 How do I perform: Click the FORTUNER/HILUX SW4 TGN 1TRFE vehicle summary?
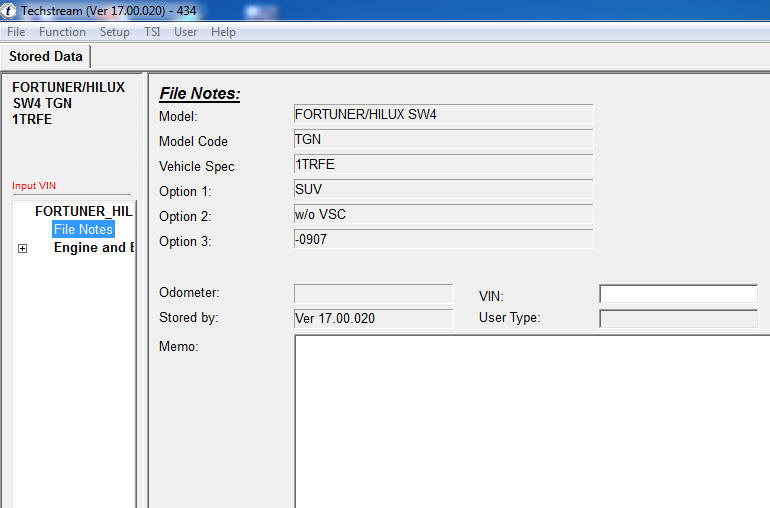(68, 103)
